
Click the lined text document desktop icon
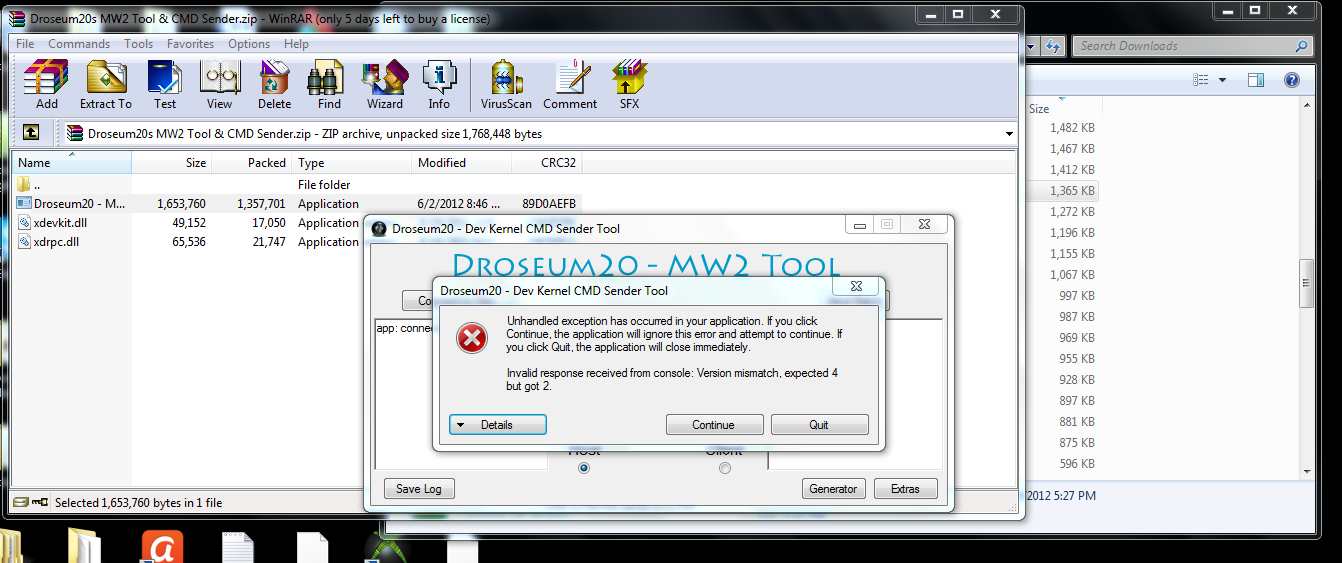click(237, 548)
